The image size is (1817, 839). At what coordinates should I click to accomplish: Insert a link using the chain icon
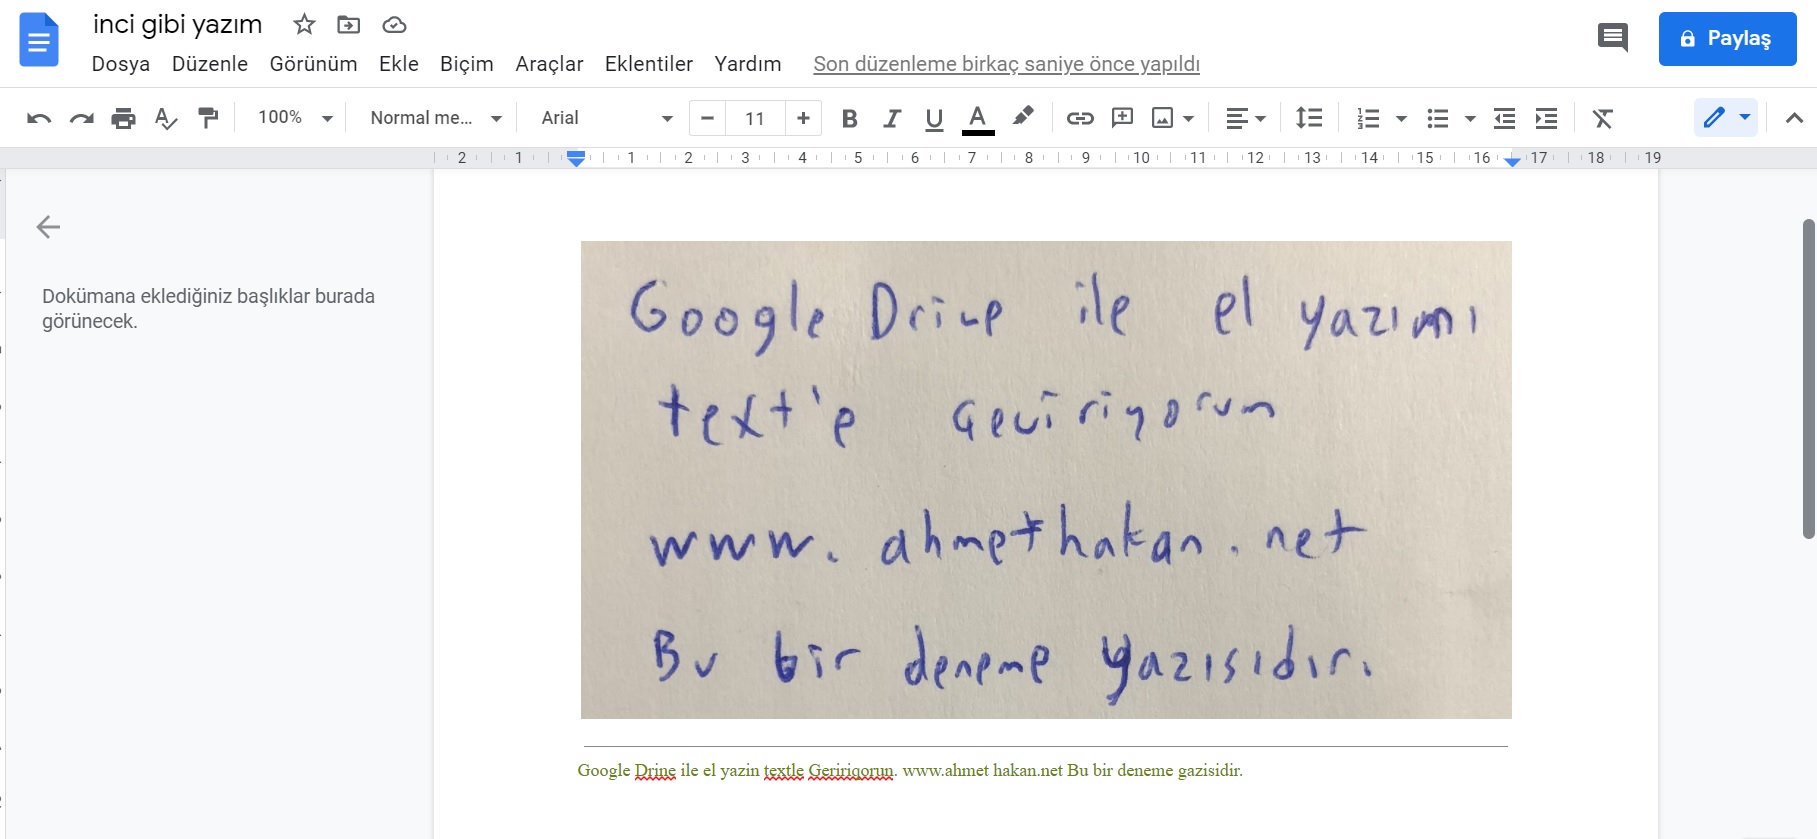(1079, 118)
